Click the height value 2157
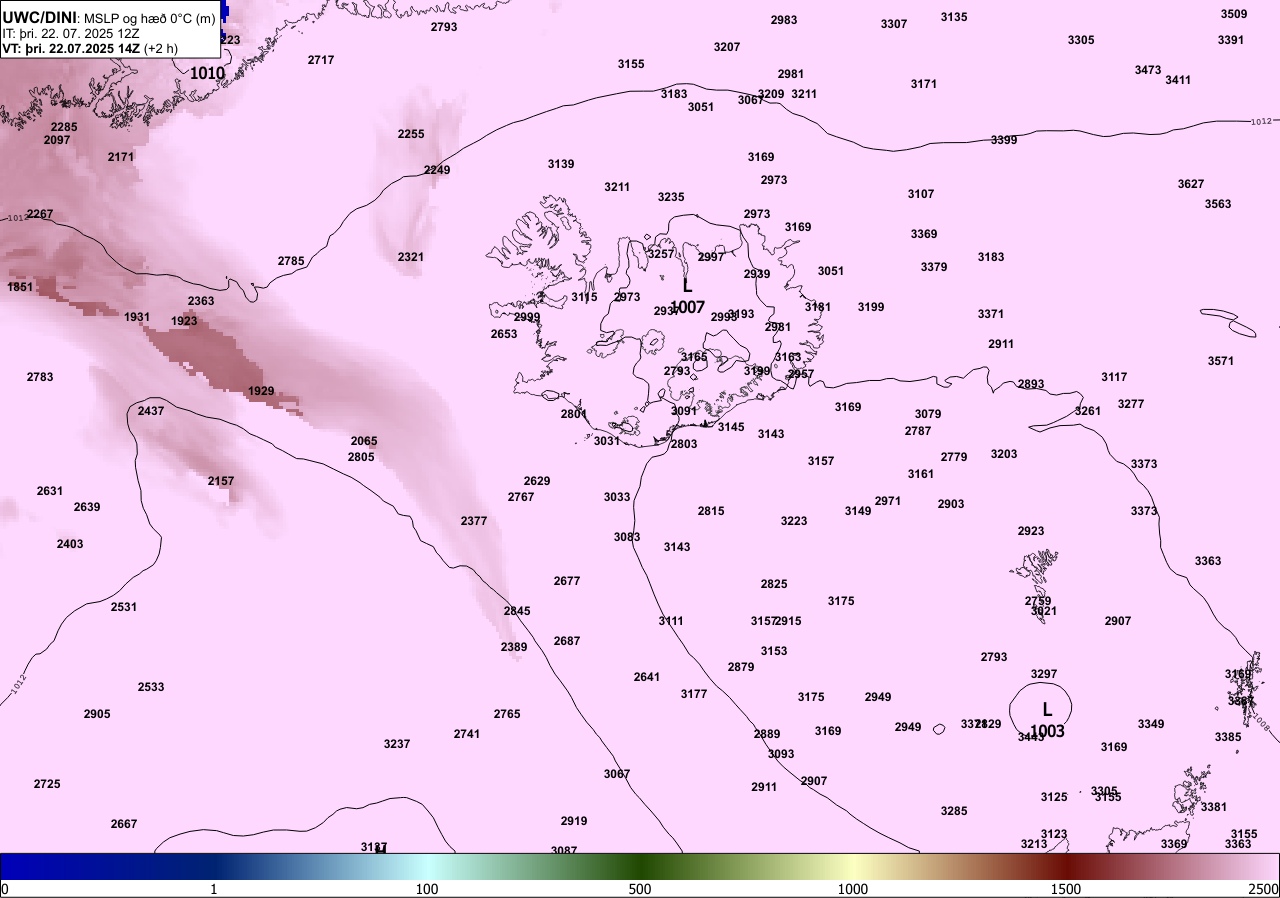The height and width of the screenshot is (898, 1280). click(x=221, y=481)
